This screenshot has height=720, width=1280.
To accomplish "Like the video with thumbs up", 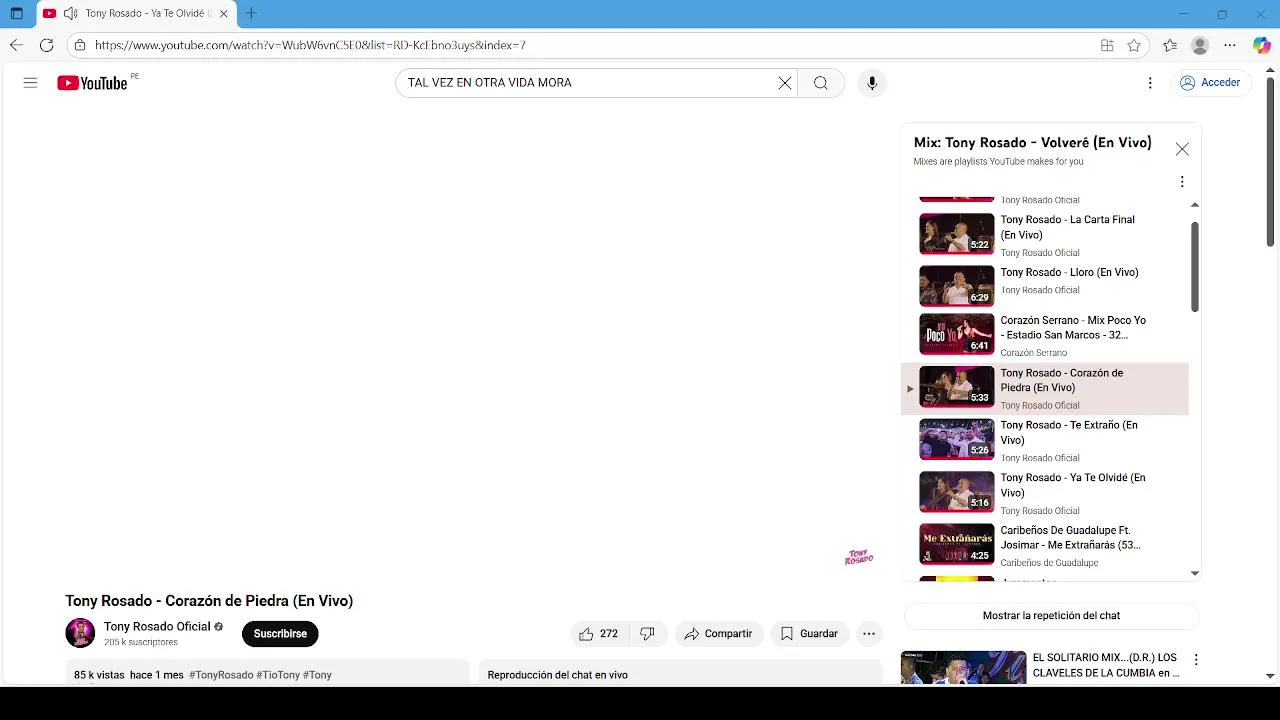I will (598, 633).
